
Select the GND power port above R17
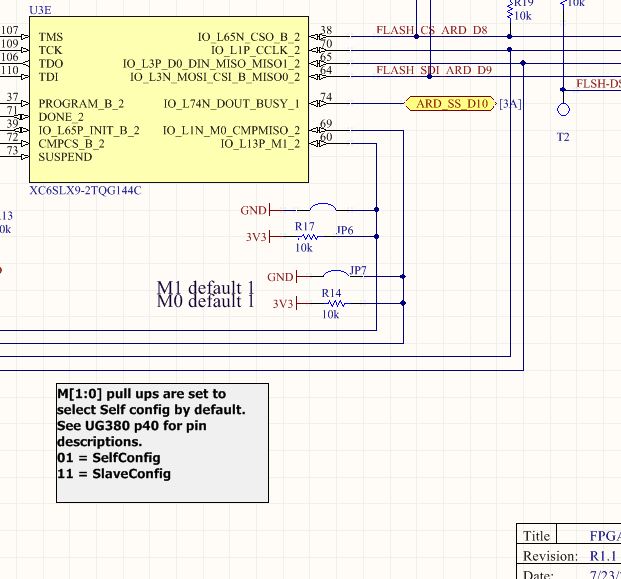point(254,210)
